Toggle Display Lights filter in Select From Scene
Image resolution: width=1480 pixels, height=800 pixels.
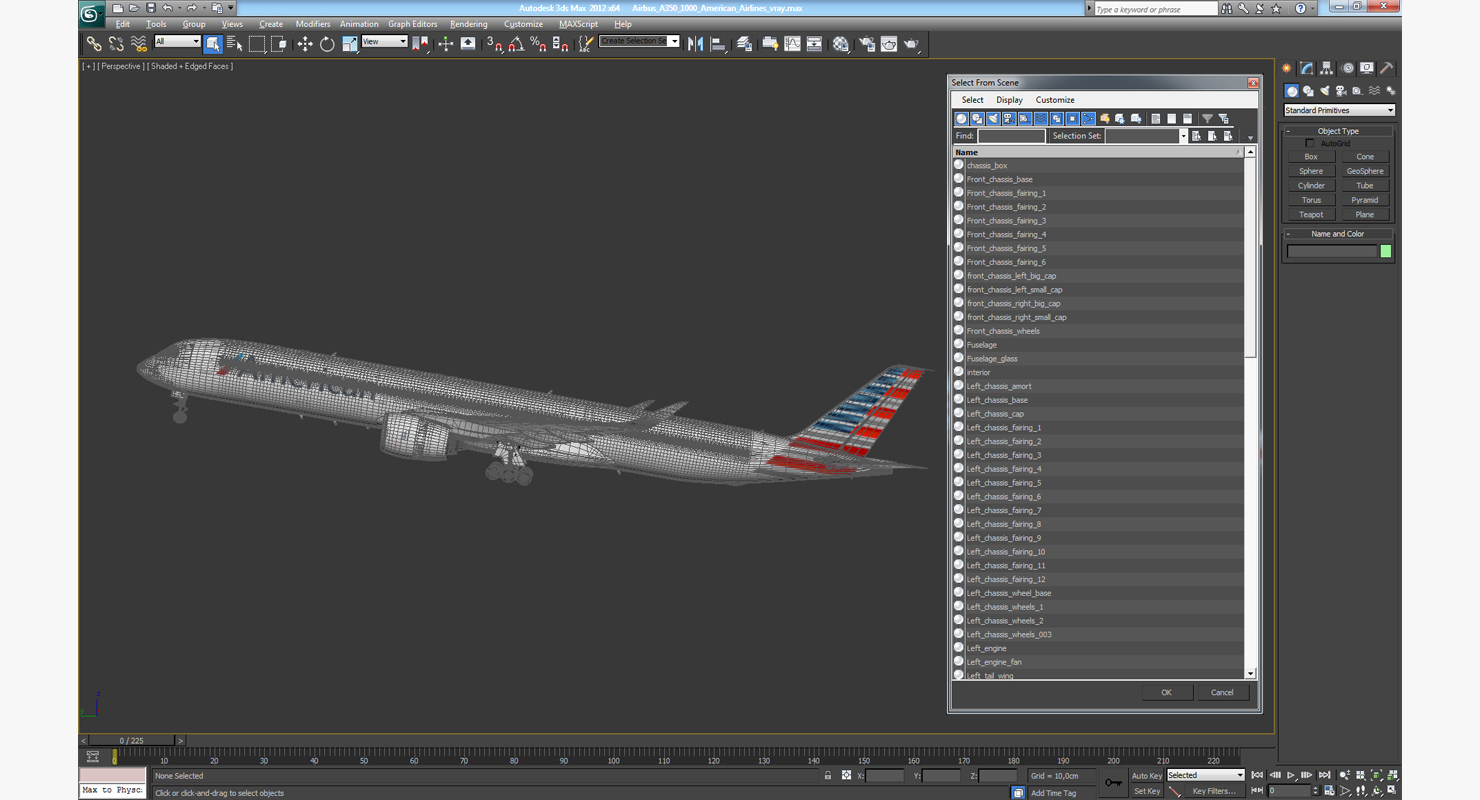[x=993, y=118]
